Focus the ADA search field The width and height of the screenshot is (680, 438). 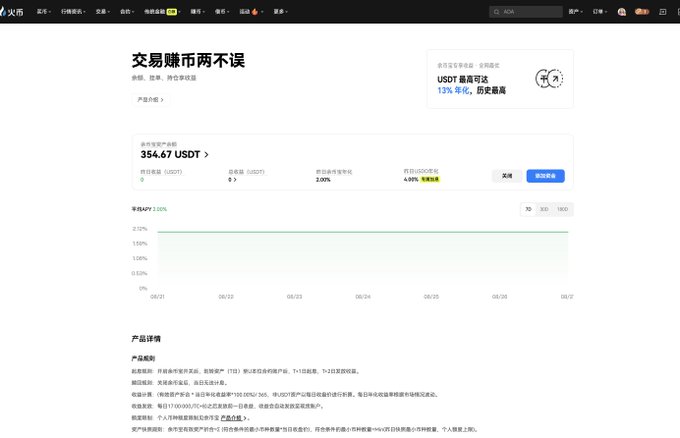[526, 12]
